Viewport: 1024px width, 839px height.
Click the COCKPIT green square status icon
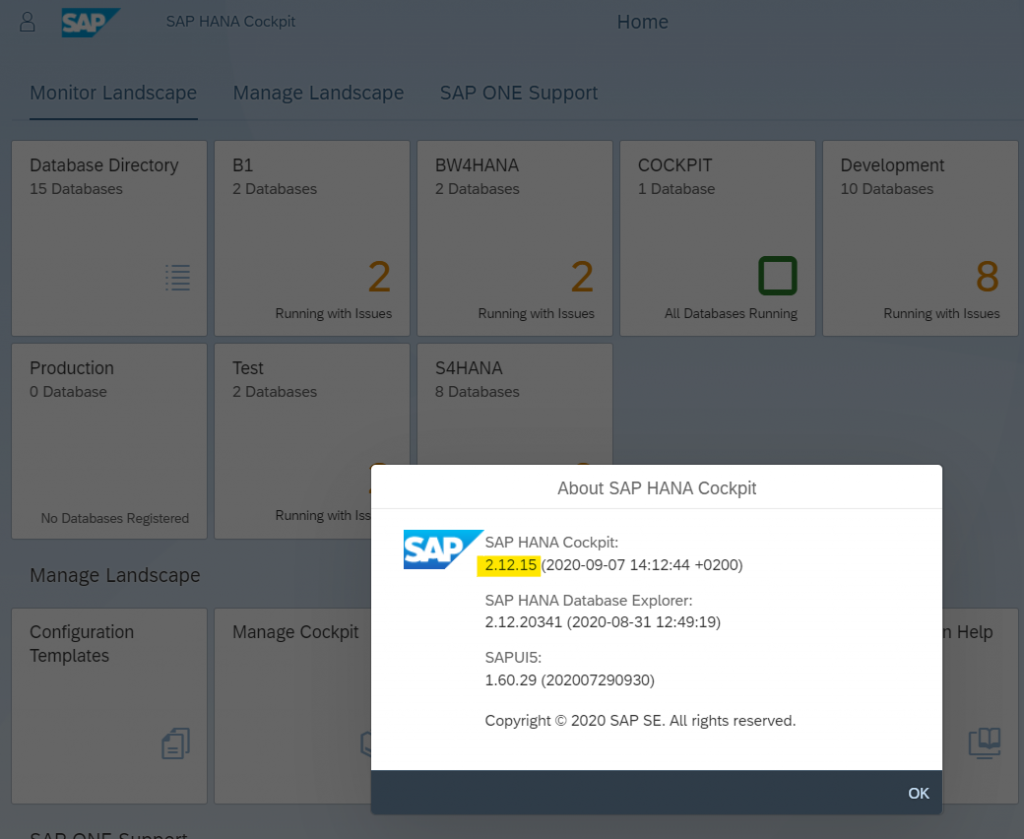point(777,276)
